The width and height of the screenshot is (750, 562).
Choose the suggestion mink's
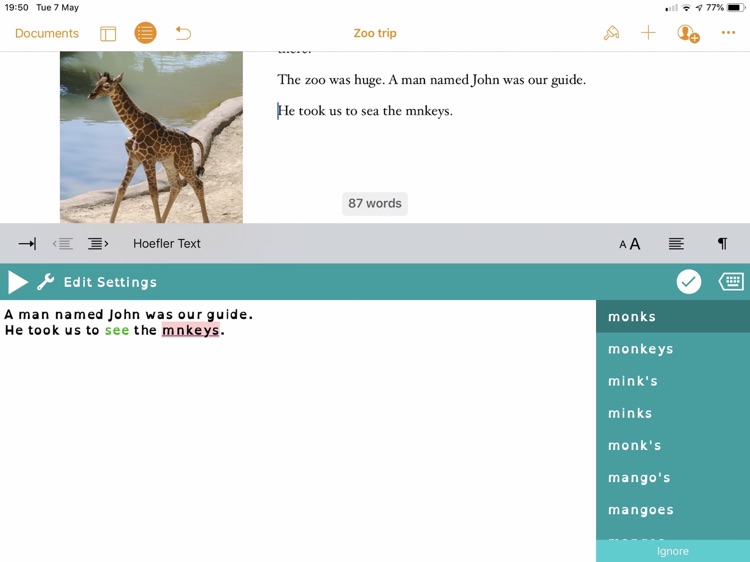tap(673, 381)
